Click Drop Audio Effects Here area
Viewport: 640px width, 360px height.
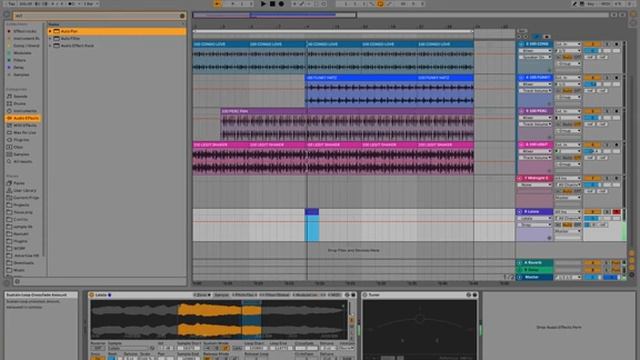click(558, 327)
